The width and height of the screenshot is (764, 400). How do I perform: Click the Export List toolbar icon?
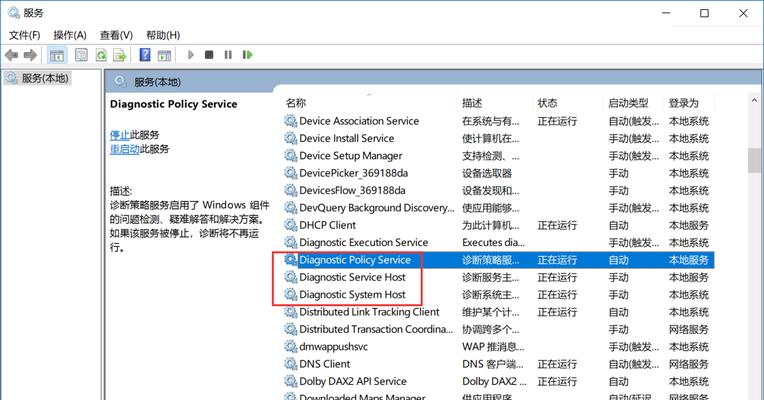[119, 55]
